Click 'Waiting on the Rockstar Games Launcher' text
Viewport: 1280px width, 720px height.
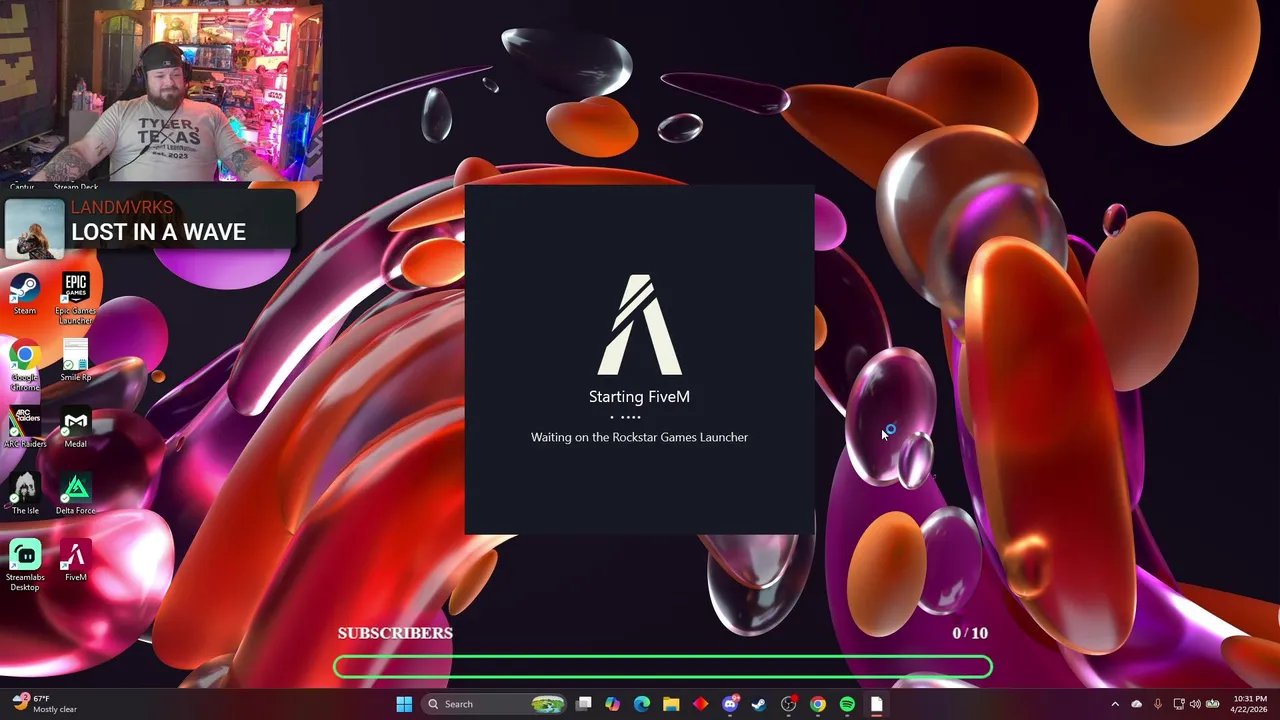[639, 437]
